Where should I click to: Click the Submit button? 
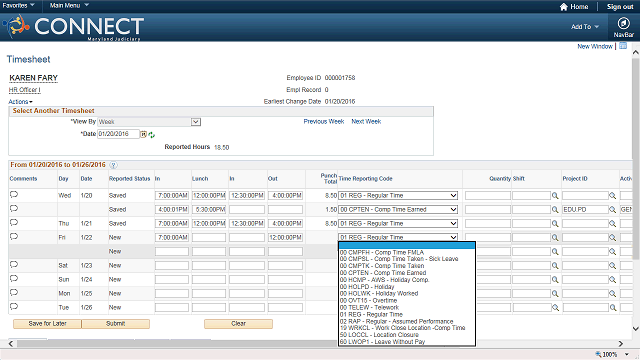pyautogui.click(x=116, y=324)
